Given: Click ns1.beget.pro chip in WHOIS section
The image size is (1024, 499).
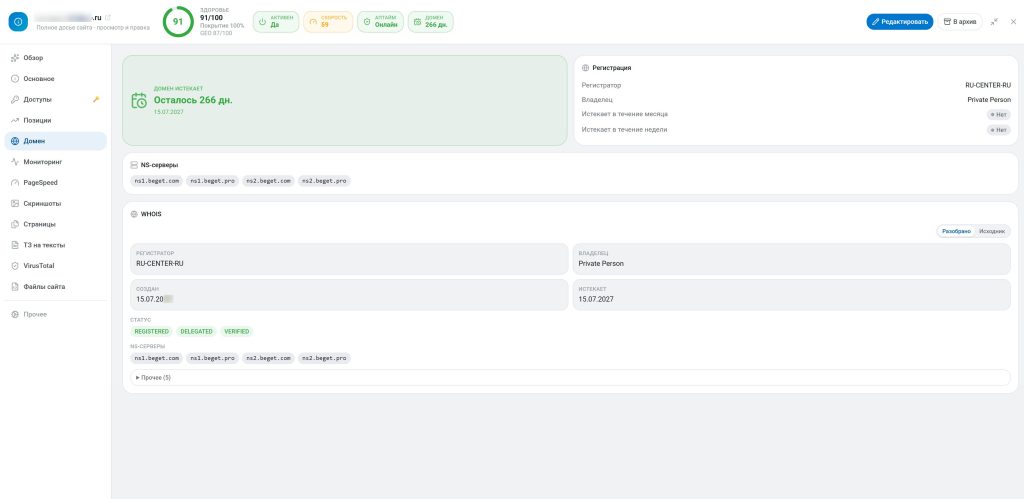Looking at the screenshot, I should (212, 359).
